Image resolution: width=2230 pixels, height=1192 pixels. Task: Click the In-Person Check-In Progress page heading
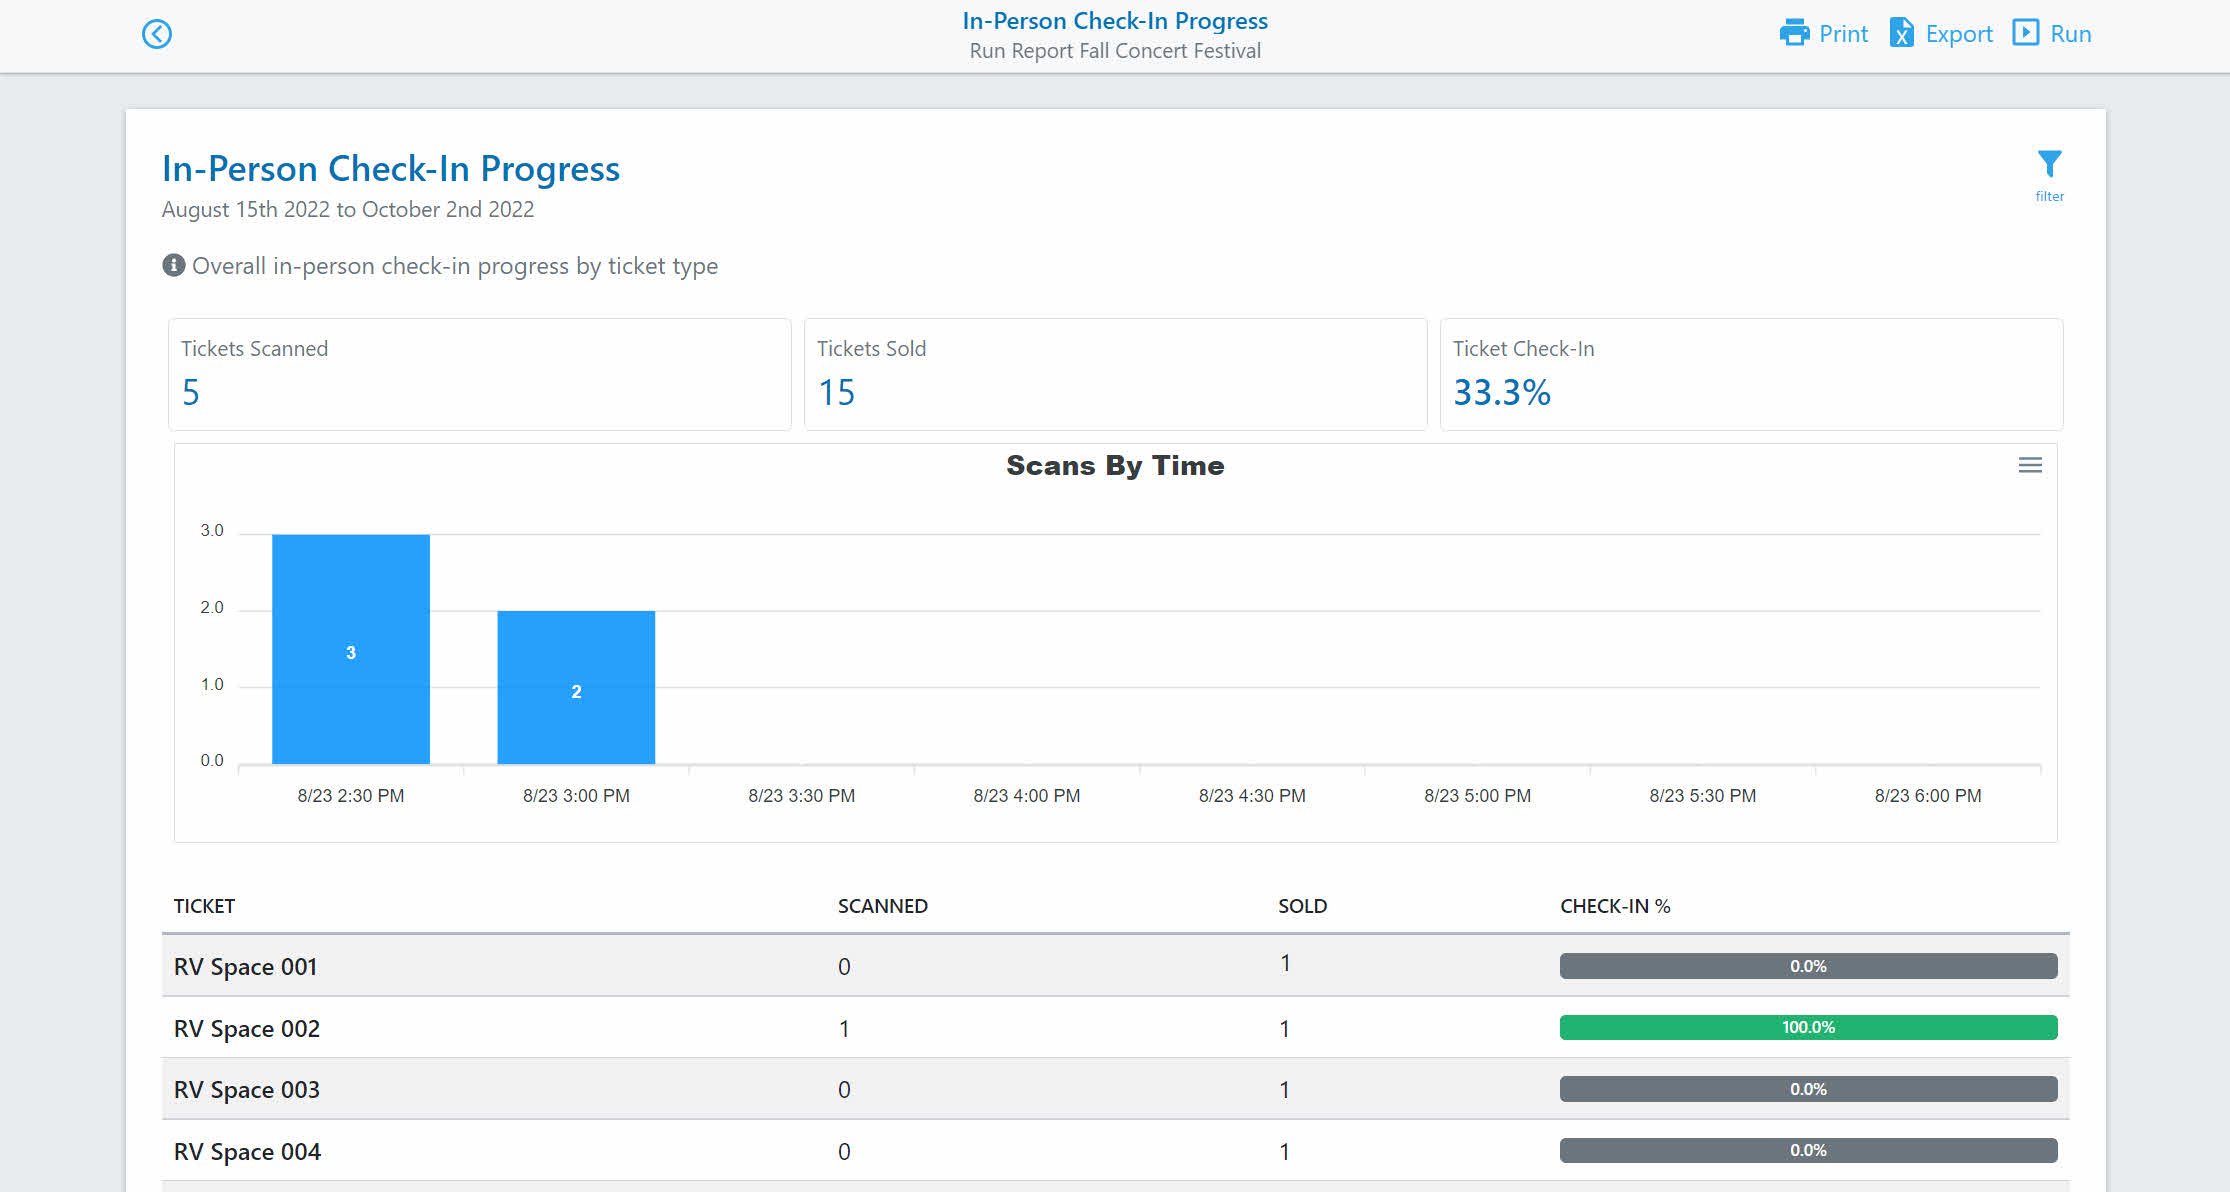(391, 169)
